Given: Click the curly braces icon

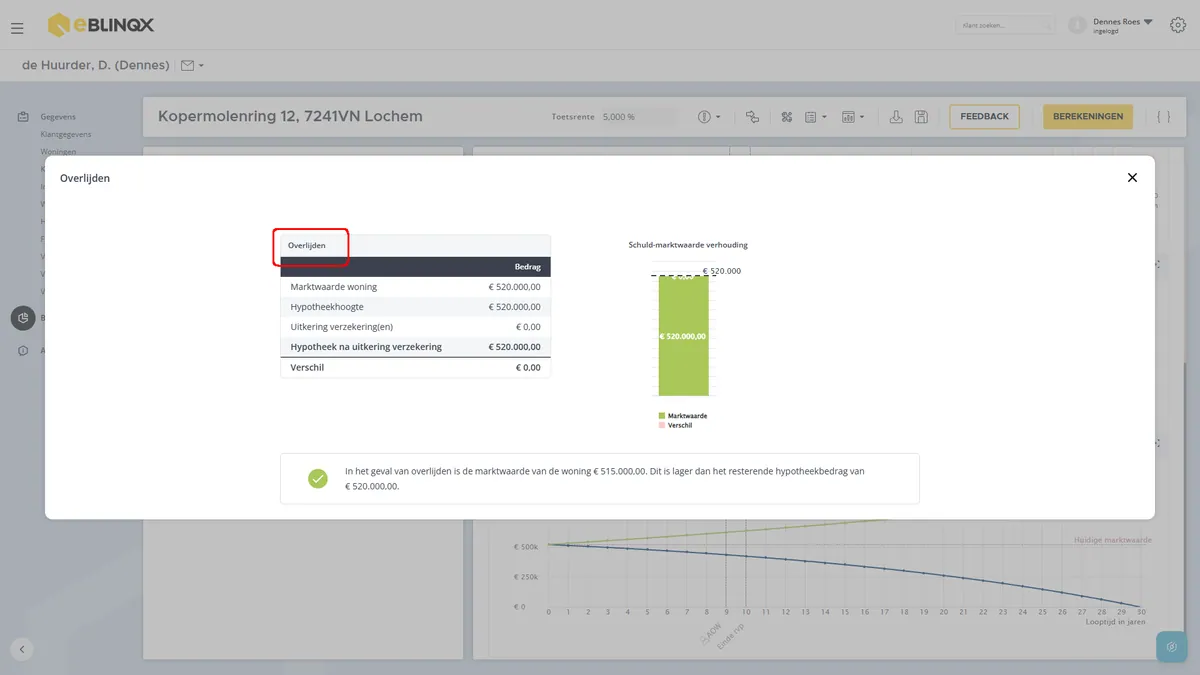Looking at the screenshot, I should click(x=1163, y=117).
